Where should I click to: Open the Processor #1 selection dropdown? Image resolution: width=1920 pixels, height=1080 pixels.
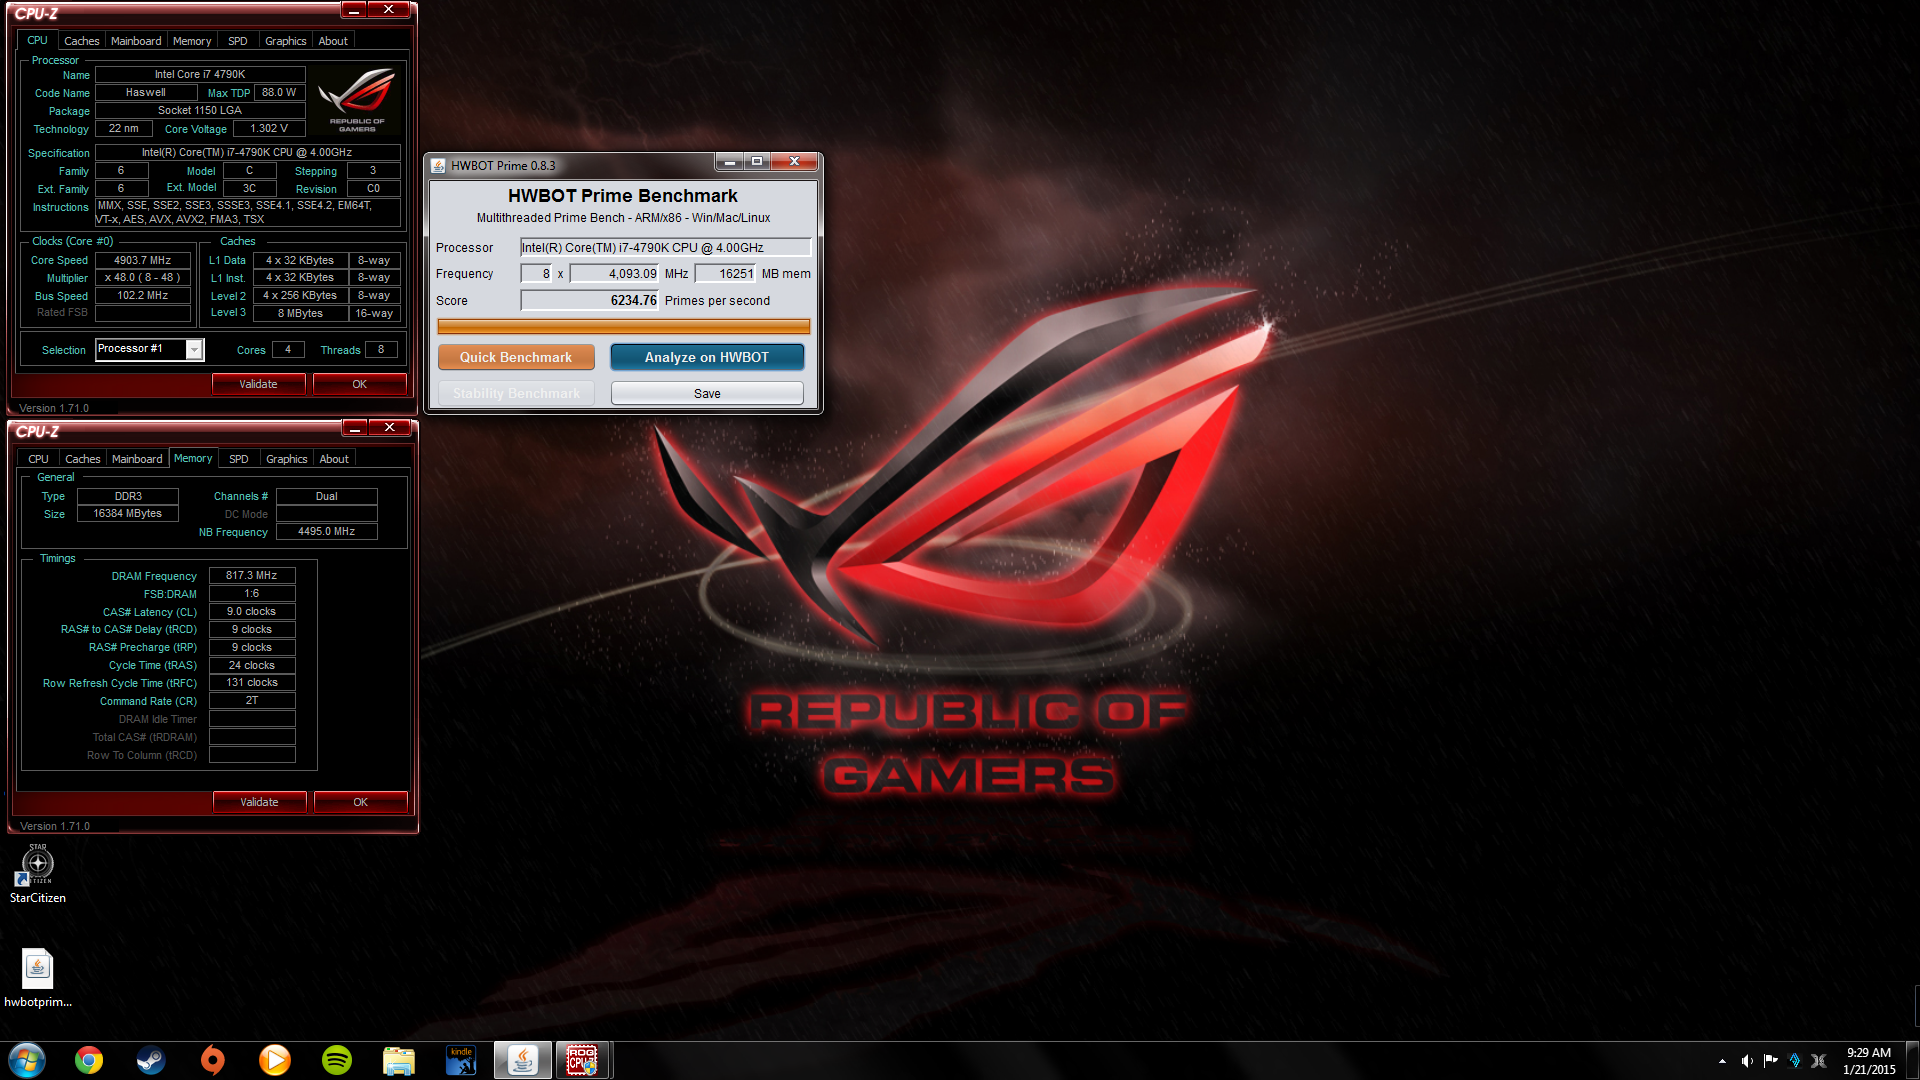[x=150, y=349]
